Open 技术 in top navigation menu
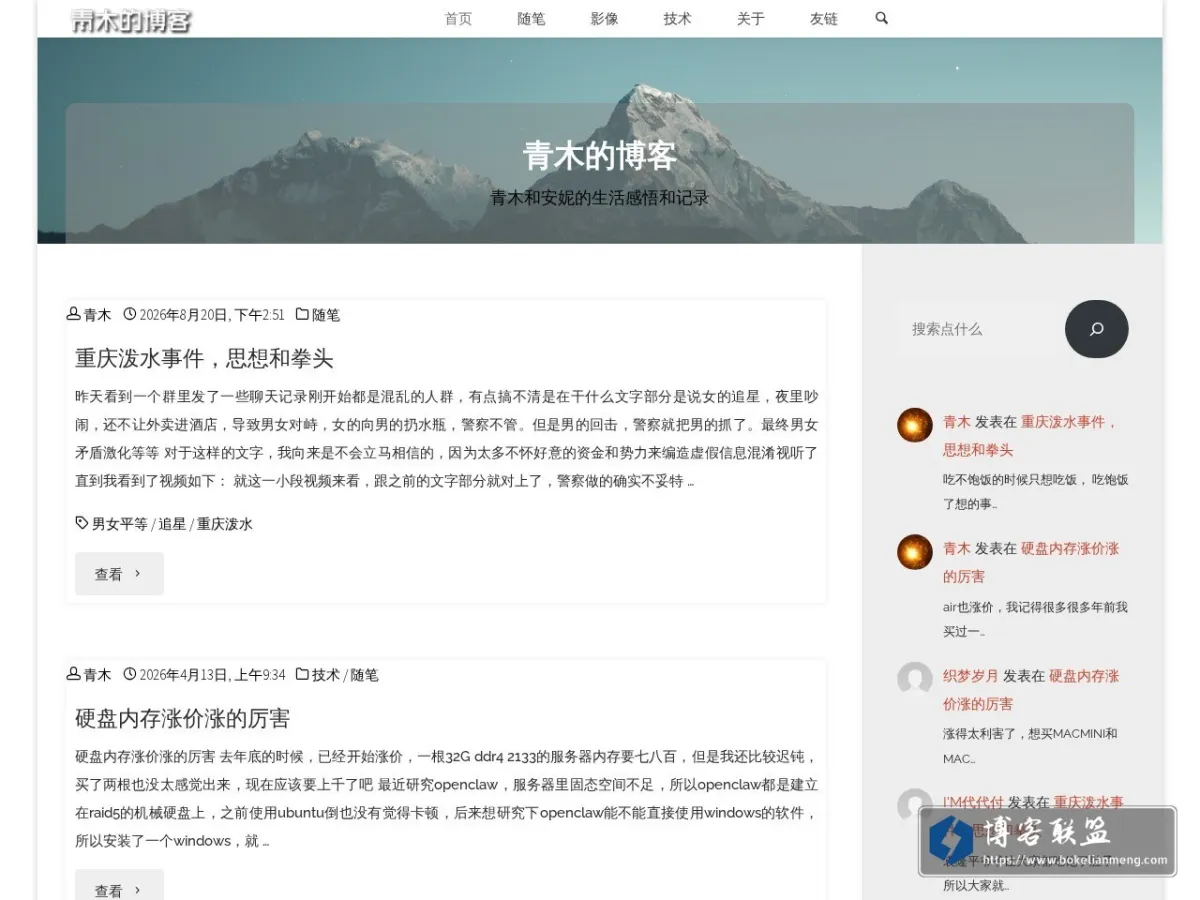 677,19
